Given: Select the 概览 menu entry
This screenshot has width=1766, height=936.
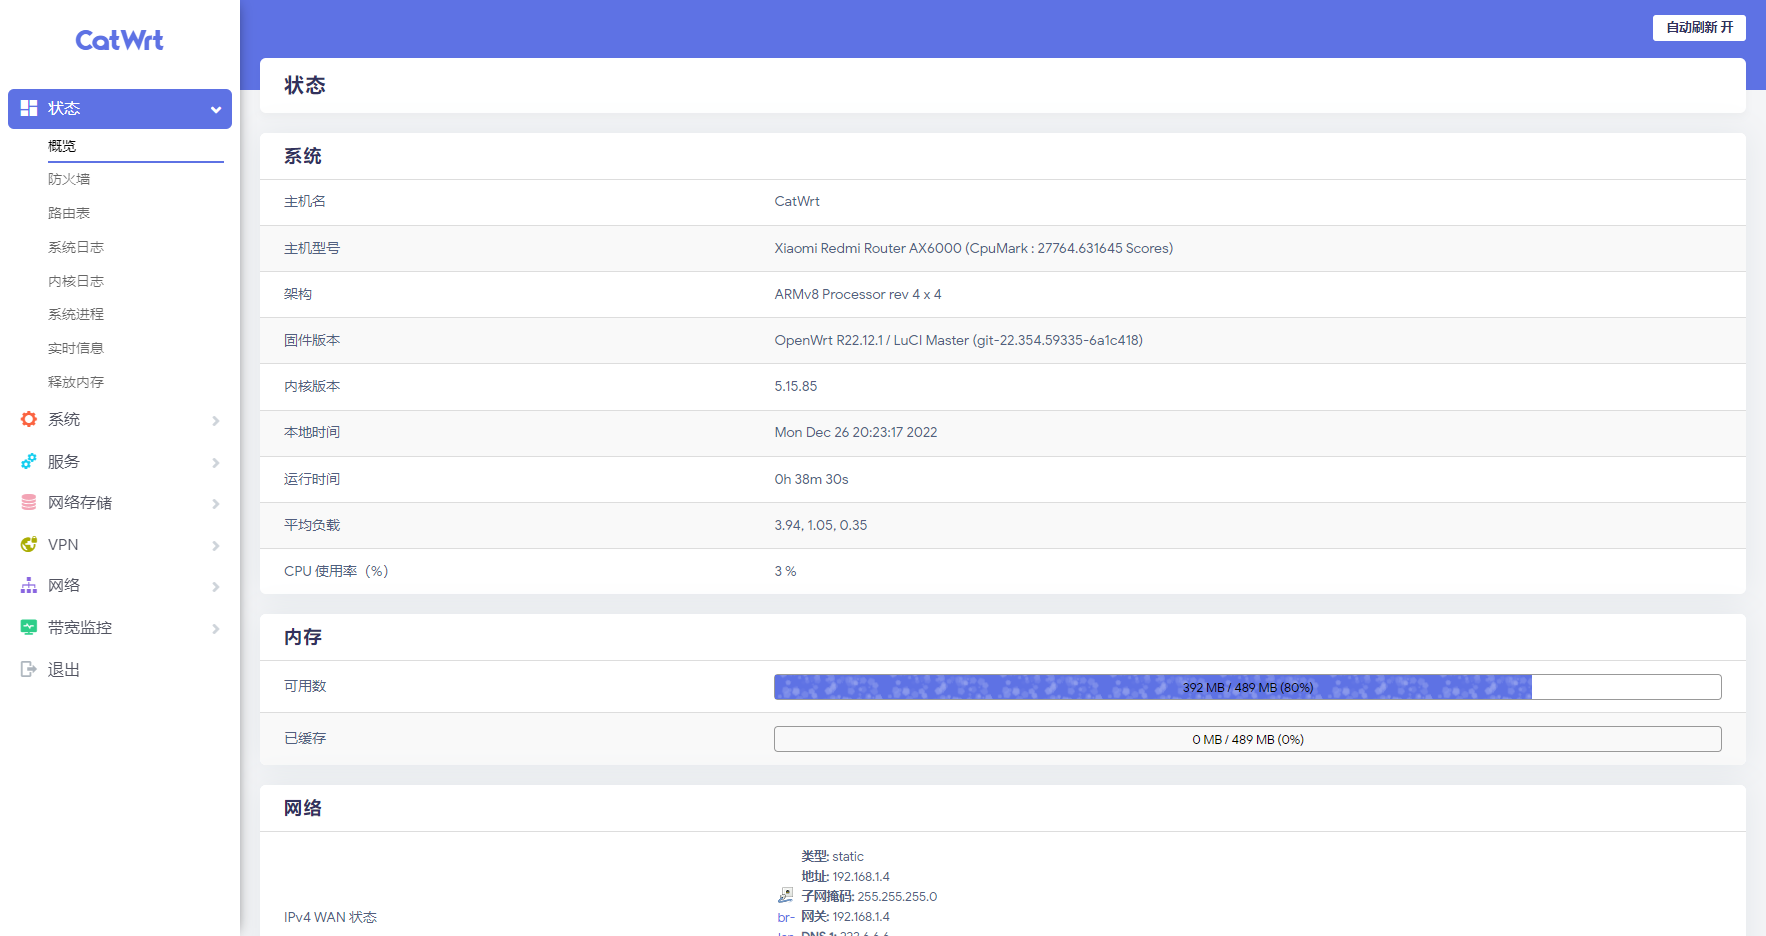Looking at the screenshot, I should (x=62, y=145).
